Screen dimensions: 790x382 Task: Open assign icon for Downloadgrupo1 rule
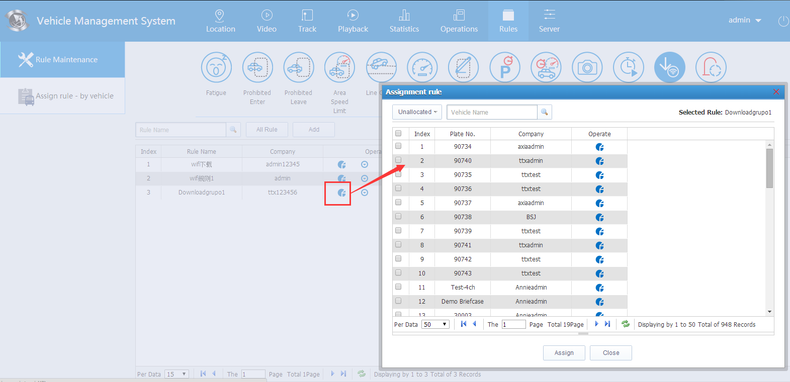[342, 193]
